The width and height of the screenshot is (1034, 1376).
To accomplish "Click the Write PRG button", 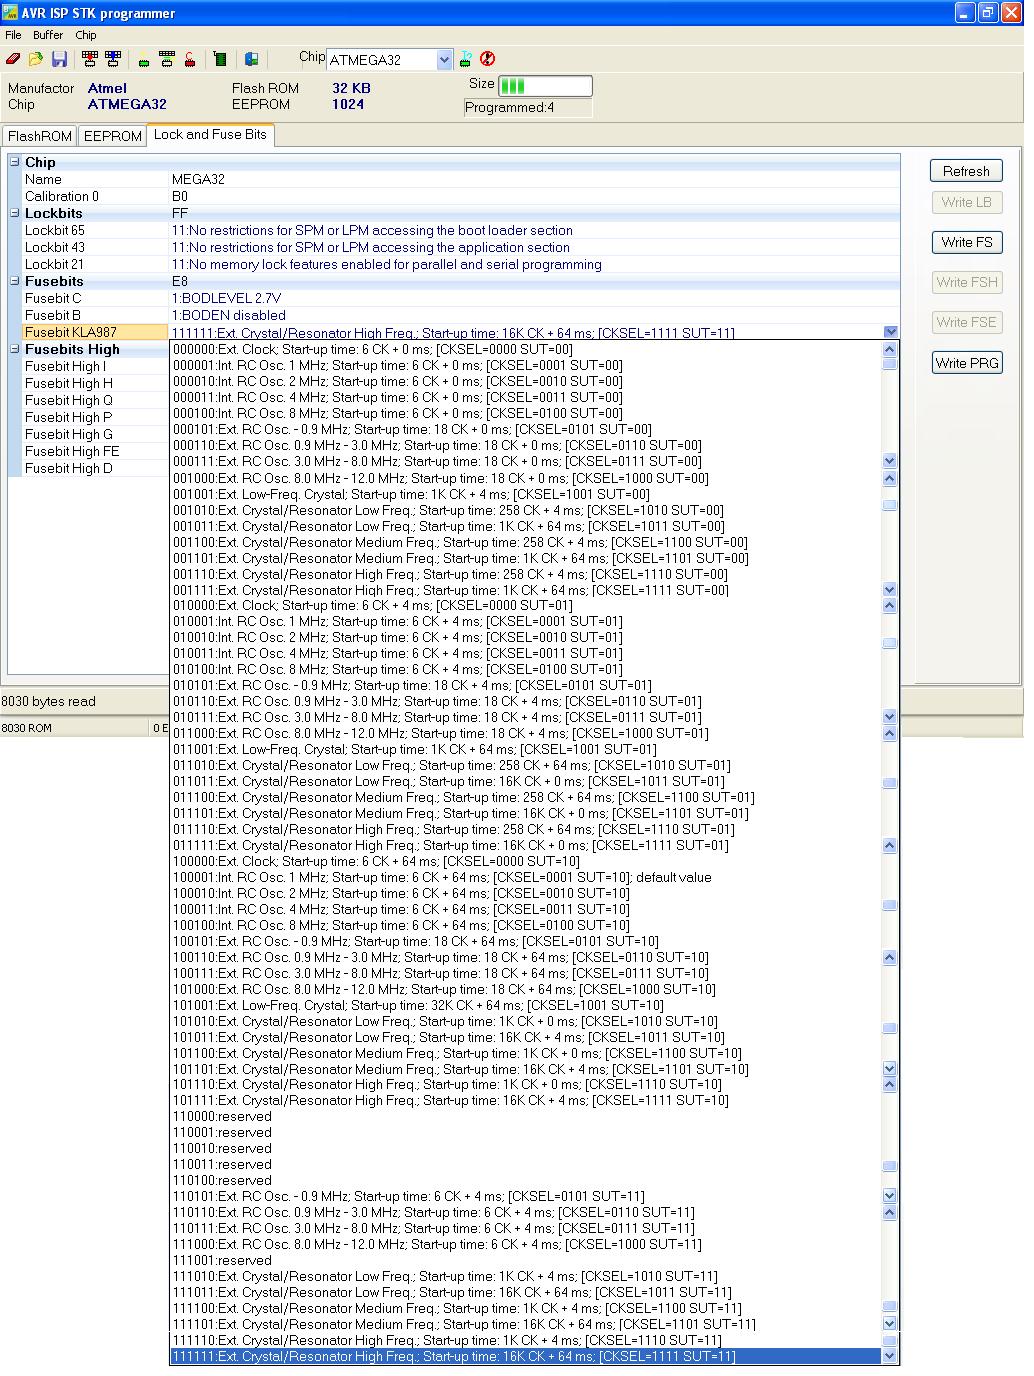I will (x=966, y=363).
